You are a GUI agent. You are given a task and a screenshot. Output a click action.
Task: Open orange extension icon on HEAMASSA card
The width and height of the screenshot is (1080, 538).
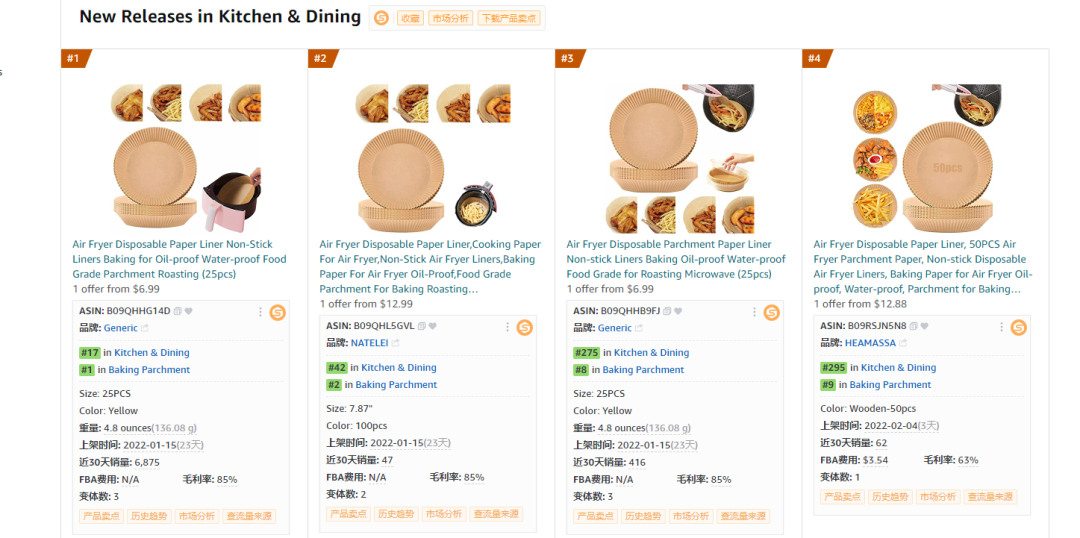click(x=1018, y=327)
